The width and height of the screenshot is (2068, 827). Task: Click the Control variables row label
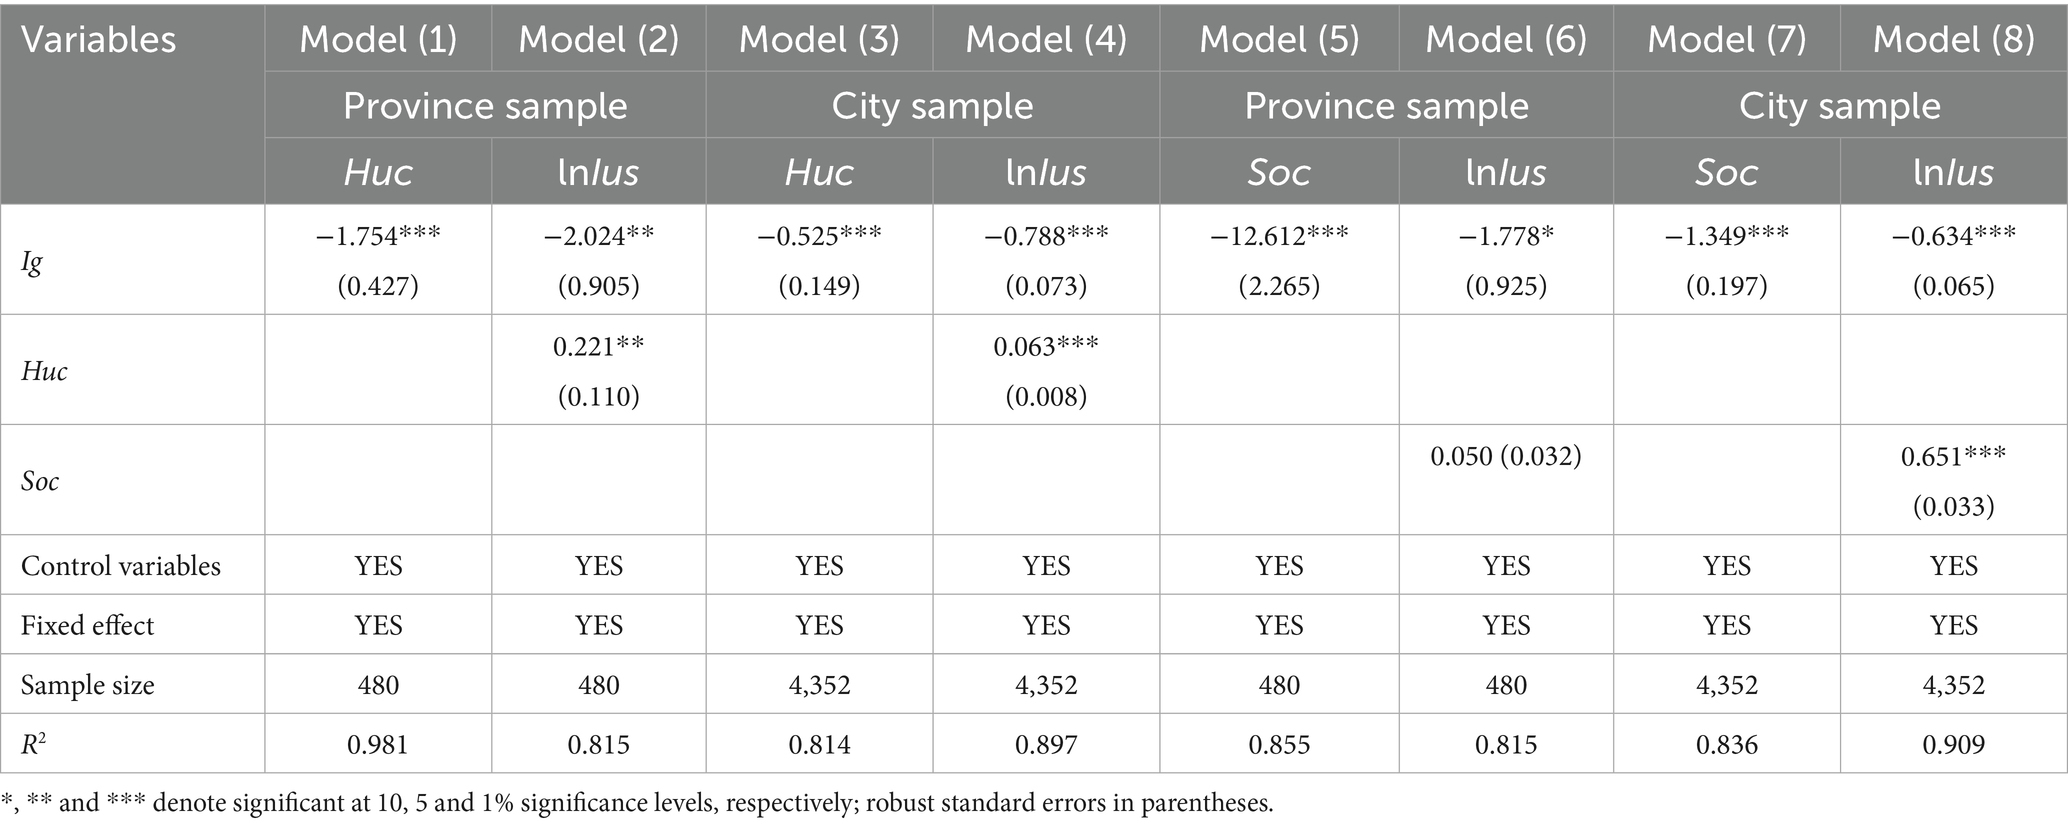(120, 566)
